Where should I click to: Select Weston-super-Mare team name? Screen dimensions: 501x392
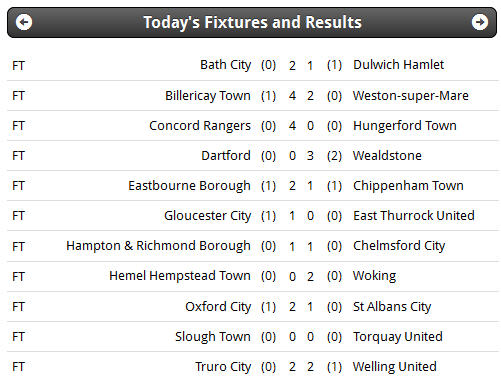(411, 96)
